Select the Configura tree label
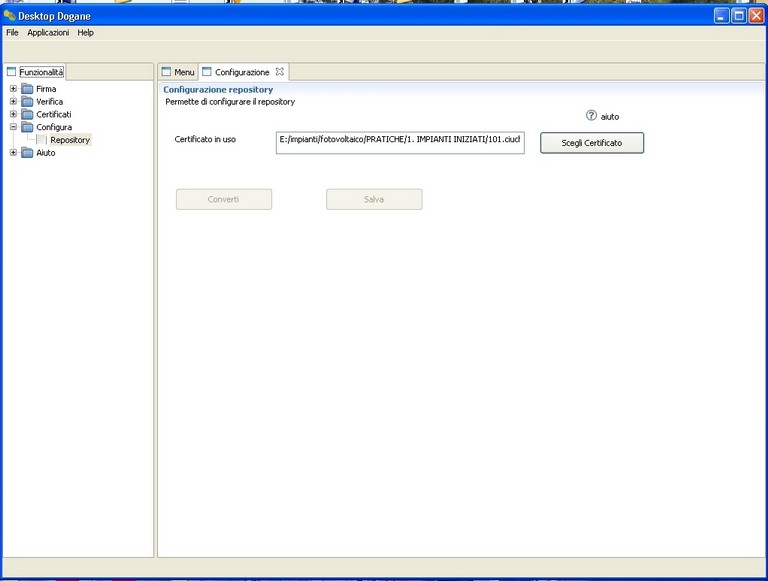 click(x=54, y=127)
